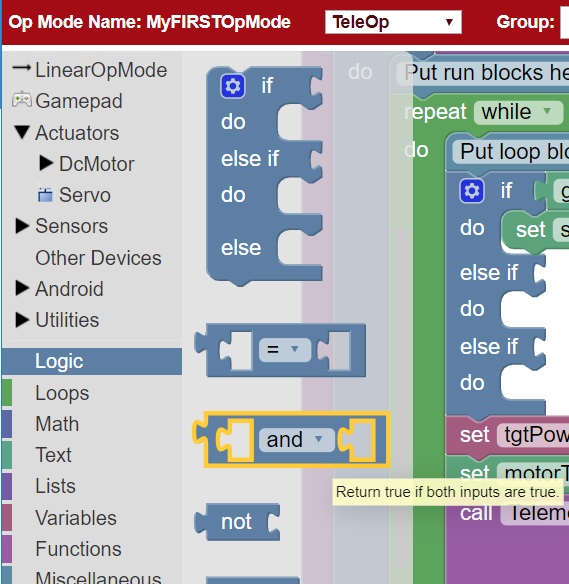Click the 'Group:' label in the header
The height and width of the screenshot is (584, 569).
pyautogui.click(x=525, y=22)
